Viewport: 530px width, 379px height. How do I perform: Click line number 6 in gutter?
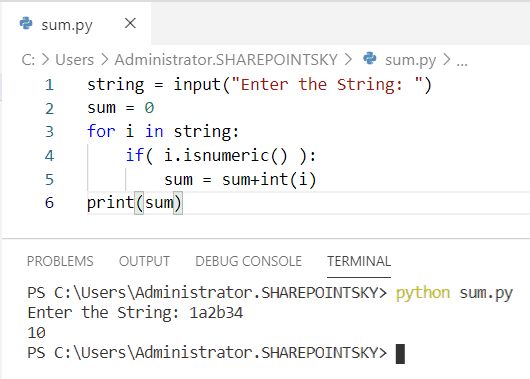pyautogui.click(x=49, y=203)
